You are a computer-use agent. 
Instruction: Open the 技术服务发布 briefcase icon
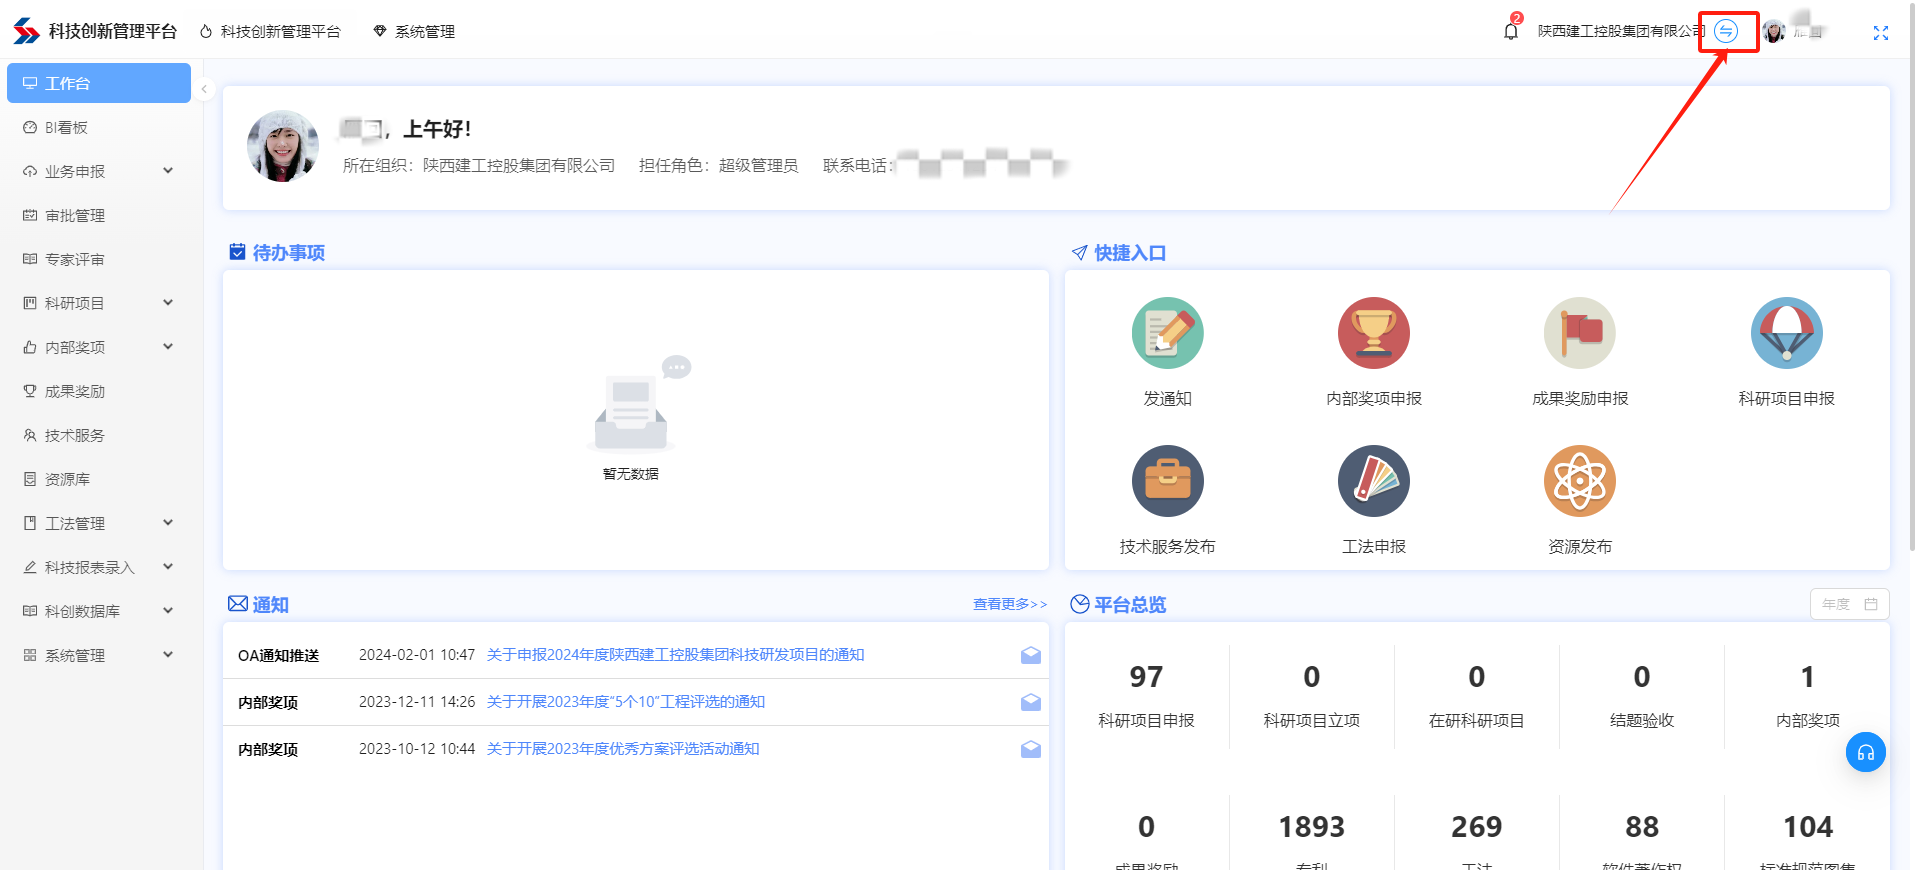coord(1167,481)
